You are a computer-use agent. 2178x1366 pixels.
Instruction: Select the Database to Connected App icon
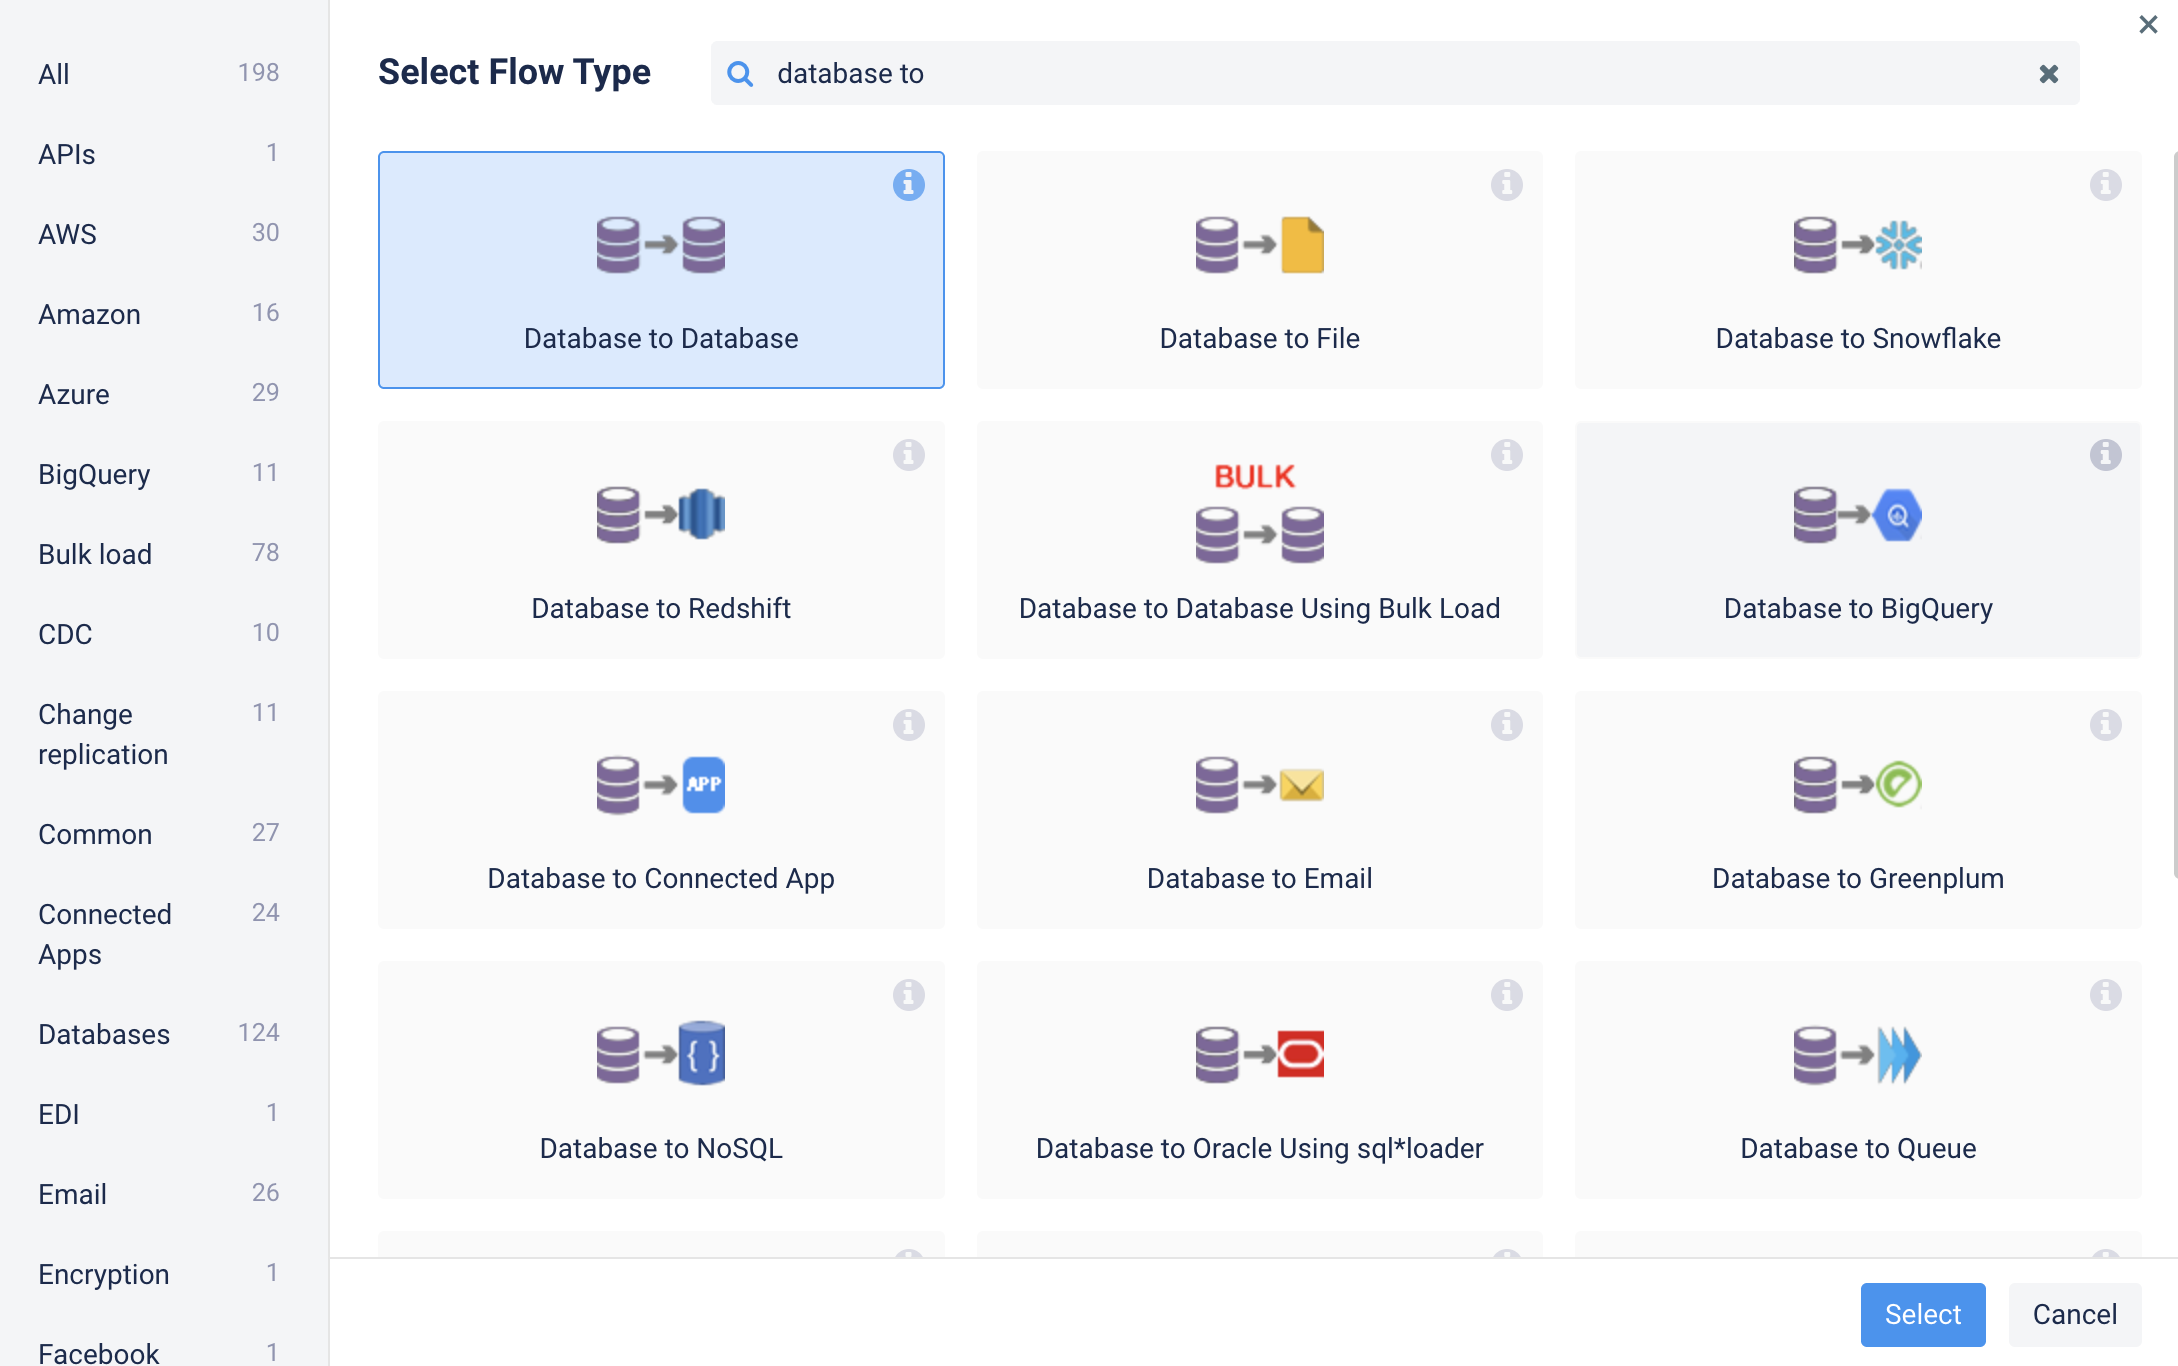coord(661,785)
